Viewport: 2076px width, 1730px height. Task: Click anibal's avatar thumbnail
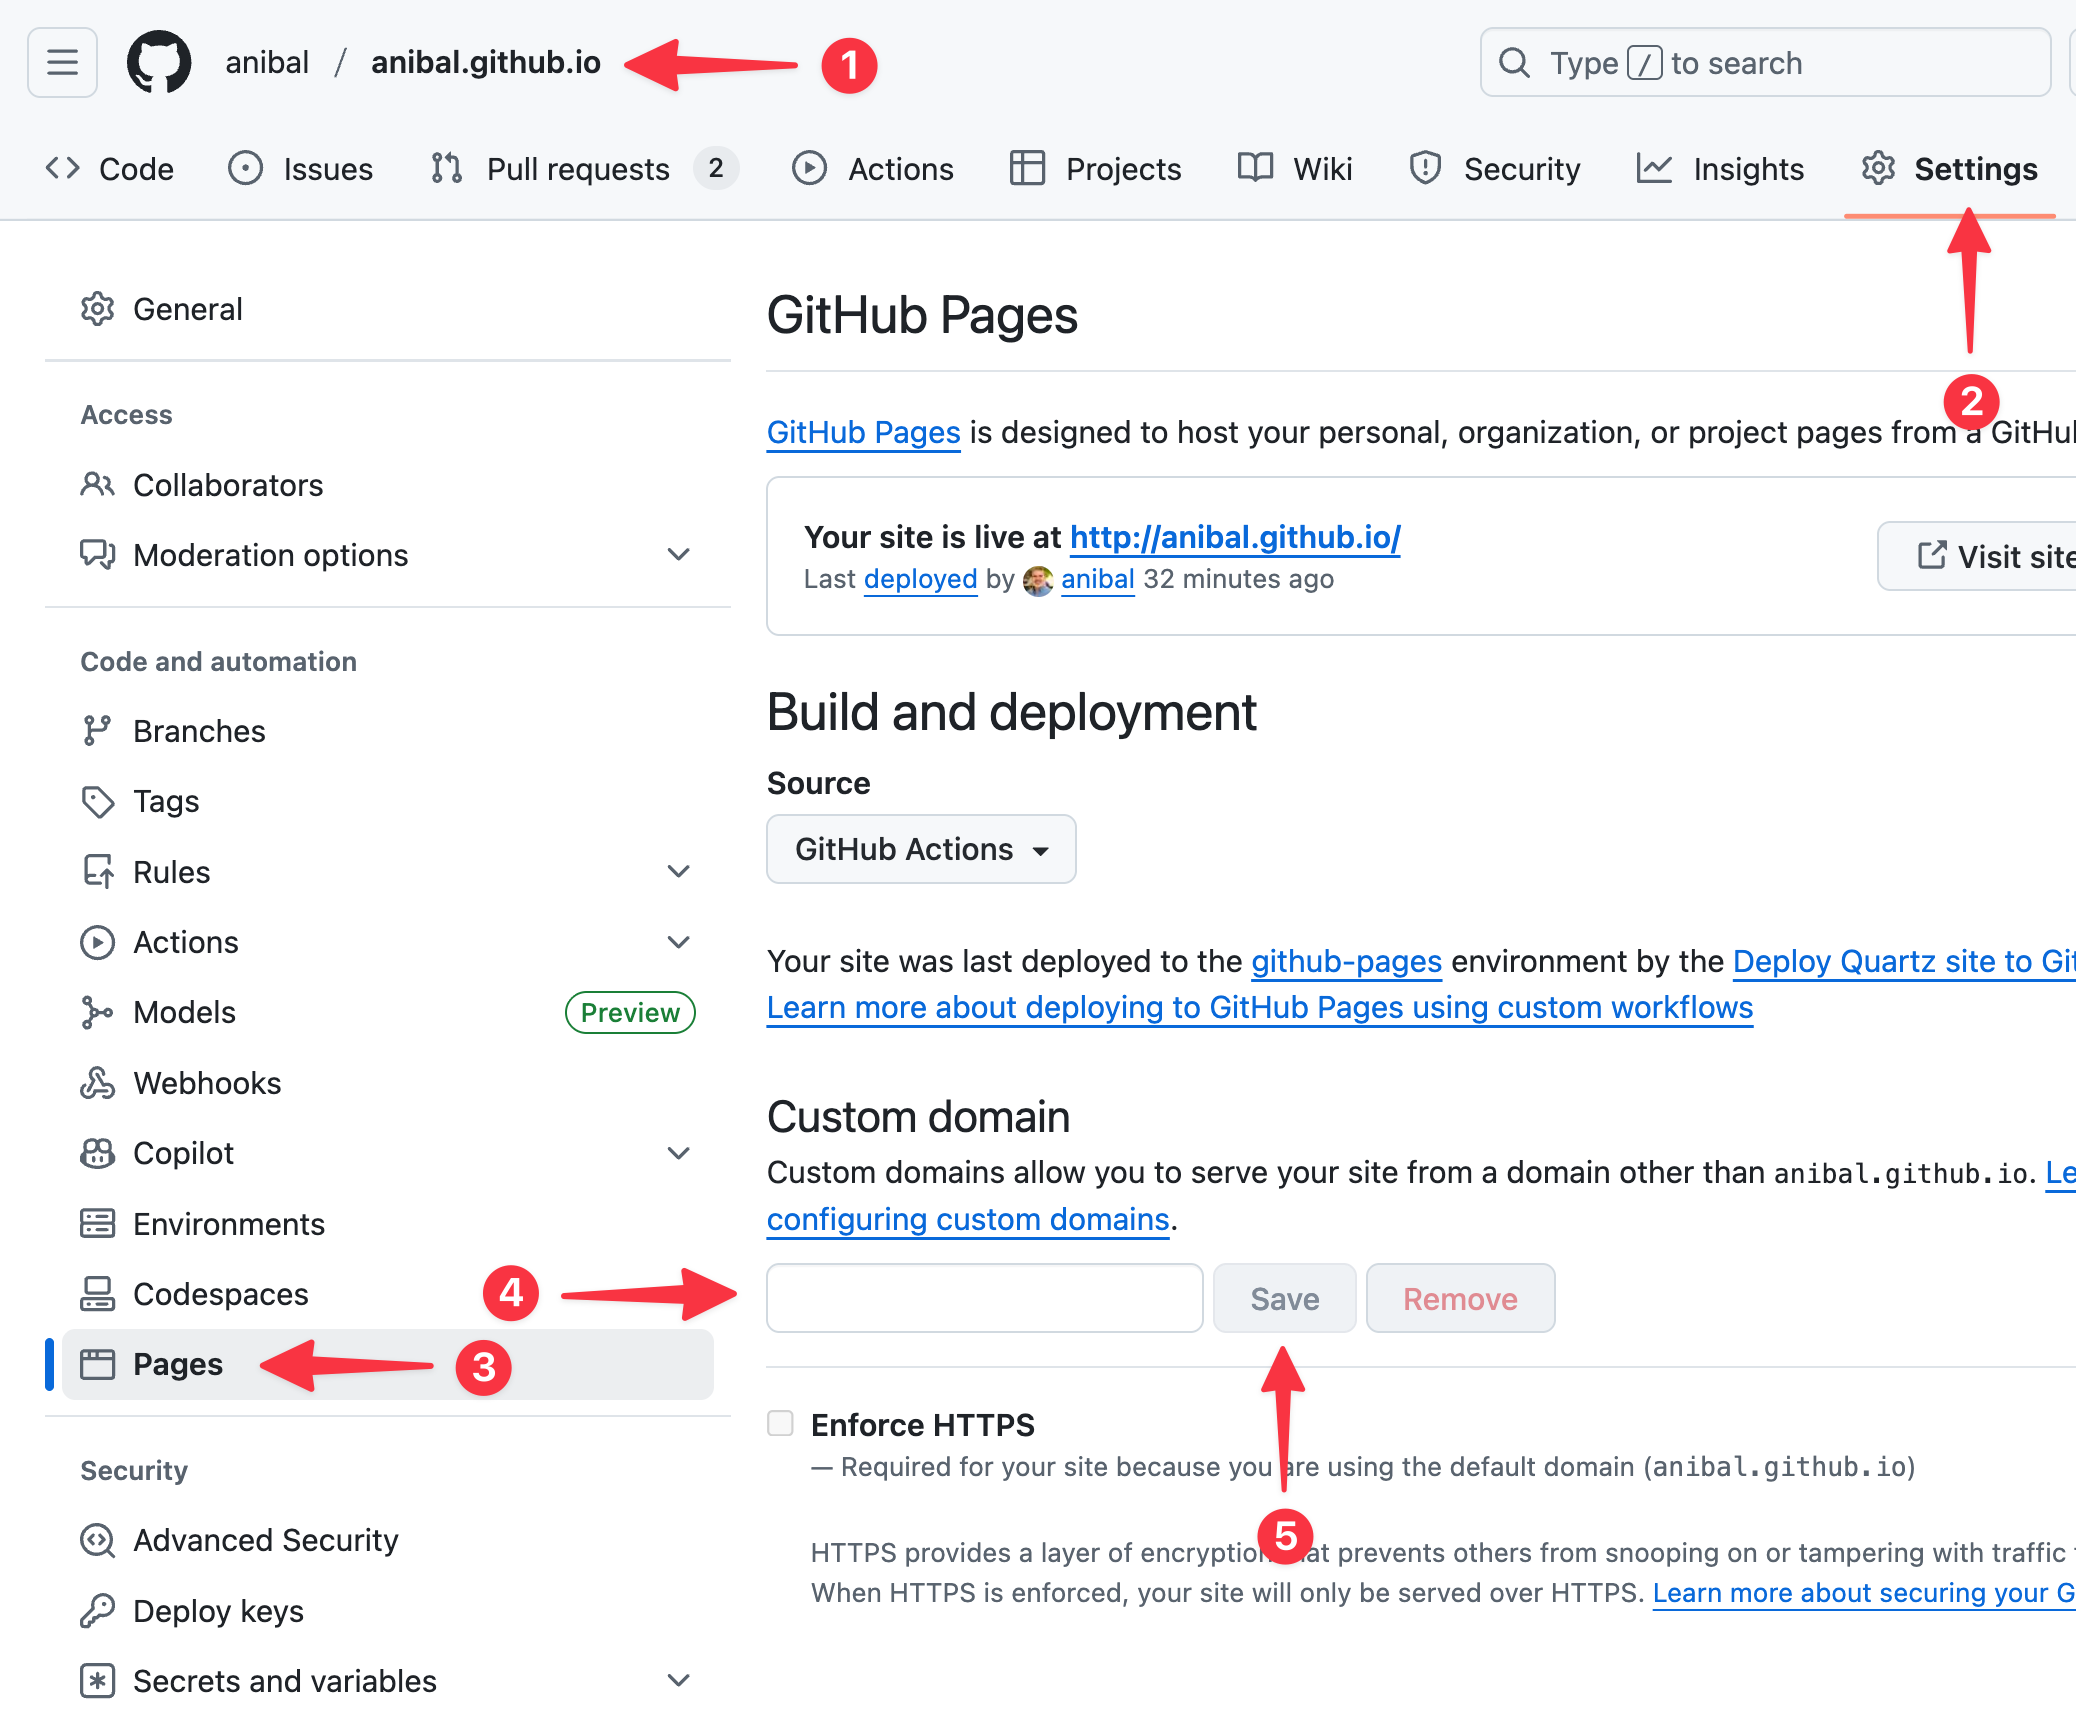(1038, 580)
